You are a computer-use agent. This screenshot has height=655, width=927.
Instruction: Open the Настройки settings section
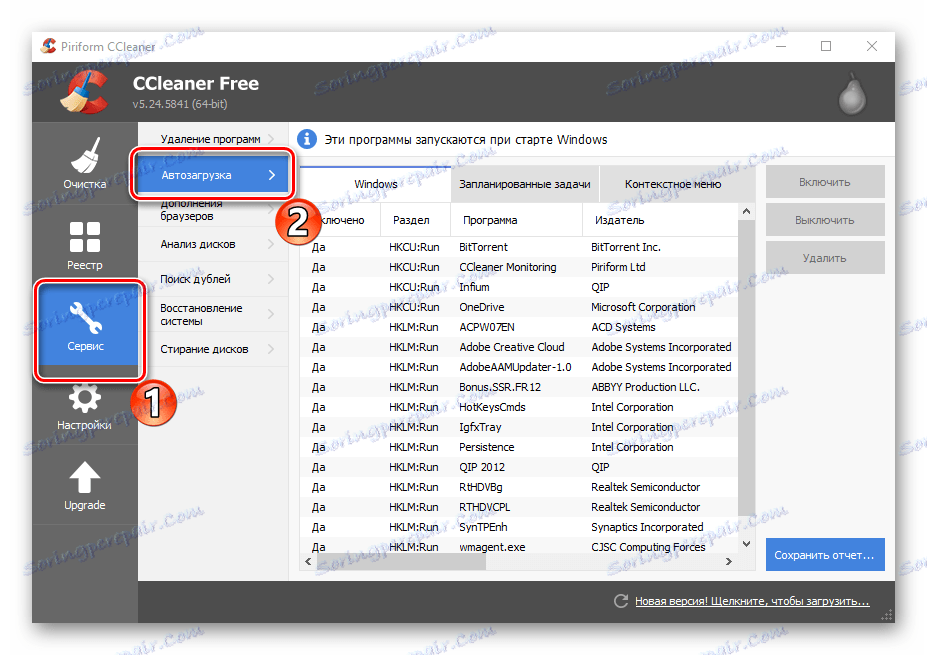point(85,407)
